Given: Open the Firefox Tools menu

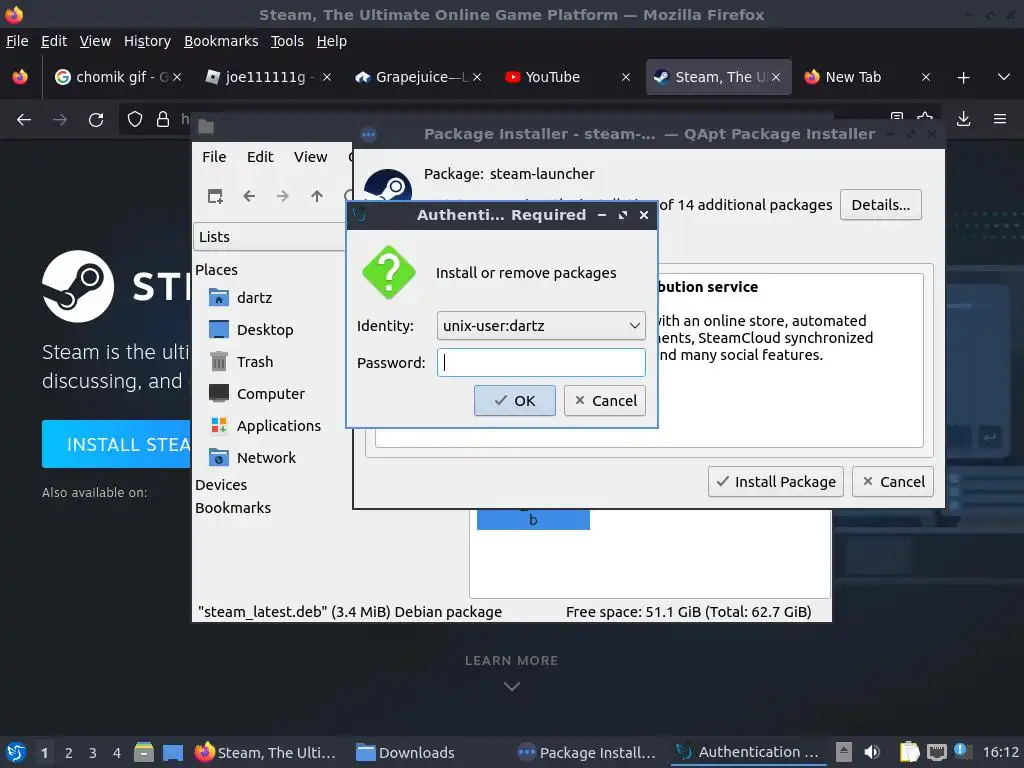Looking at the screenshot, I should (x=287, y=41).
